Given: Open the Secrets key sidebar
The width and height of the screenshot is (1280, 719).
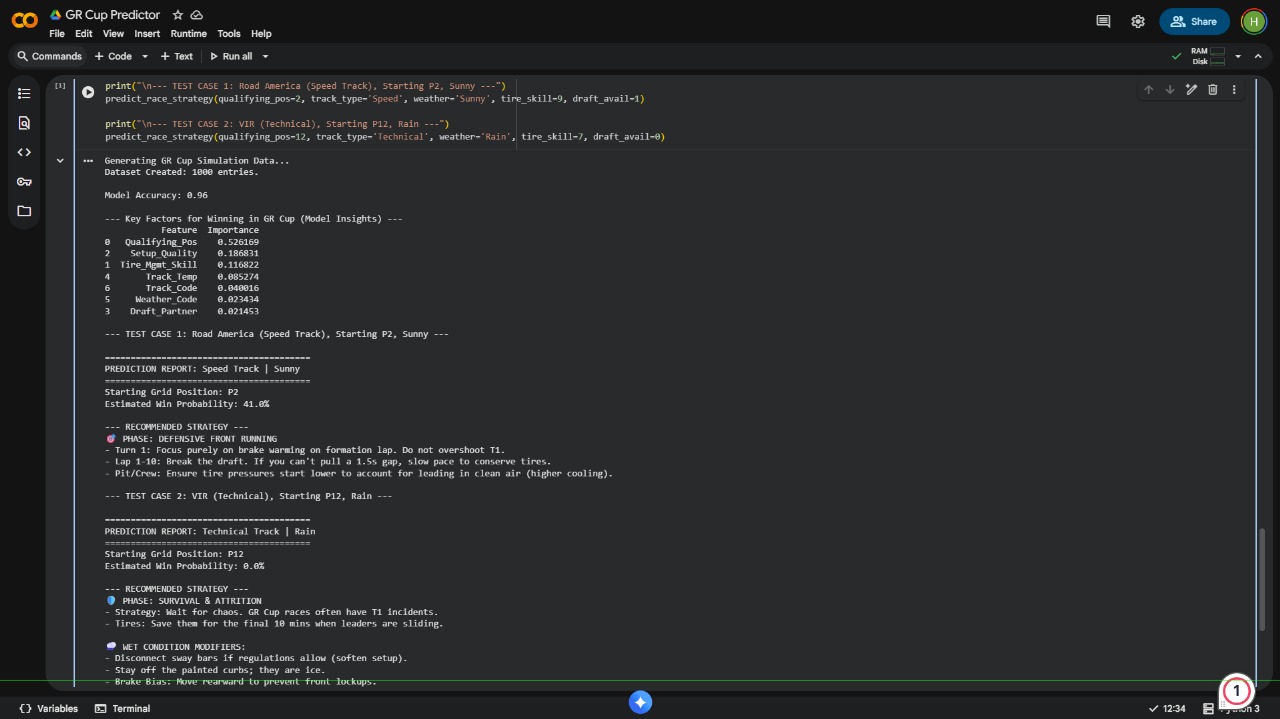Looking at the screenshot, I should point(24,181).
